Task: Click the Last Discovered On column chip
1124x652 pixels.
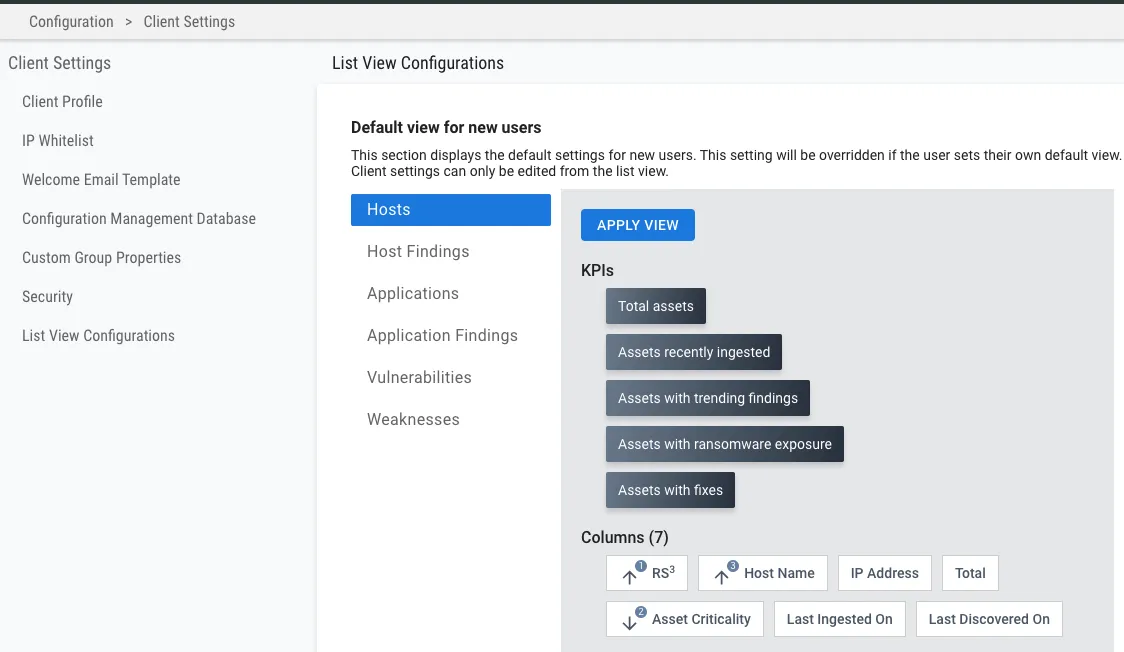Action: pyautogui.click(x=989, y=619)
